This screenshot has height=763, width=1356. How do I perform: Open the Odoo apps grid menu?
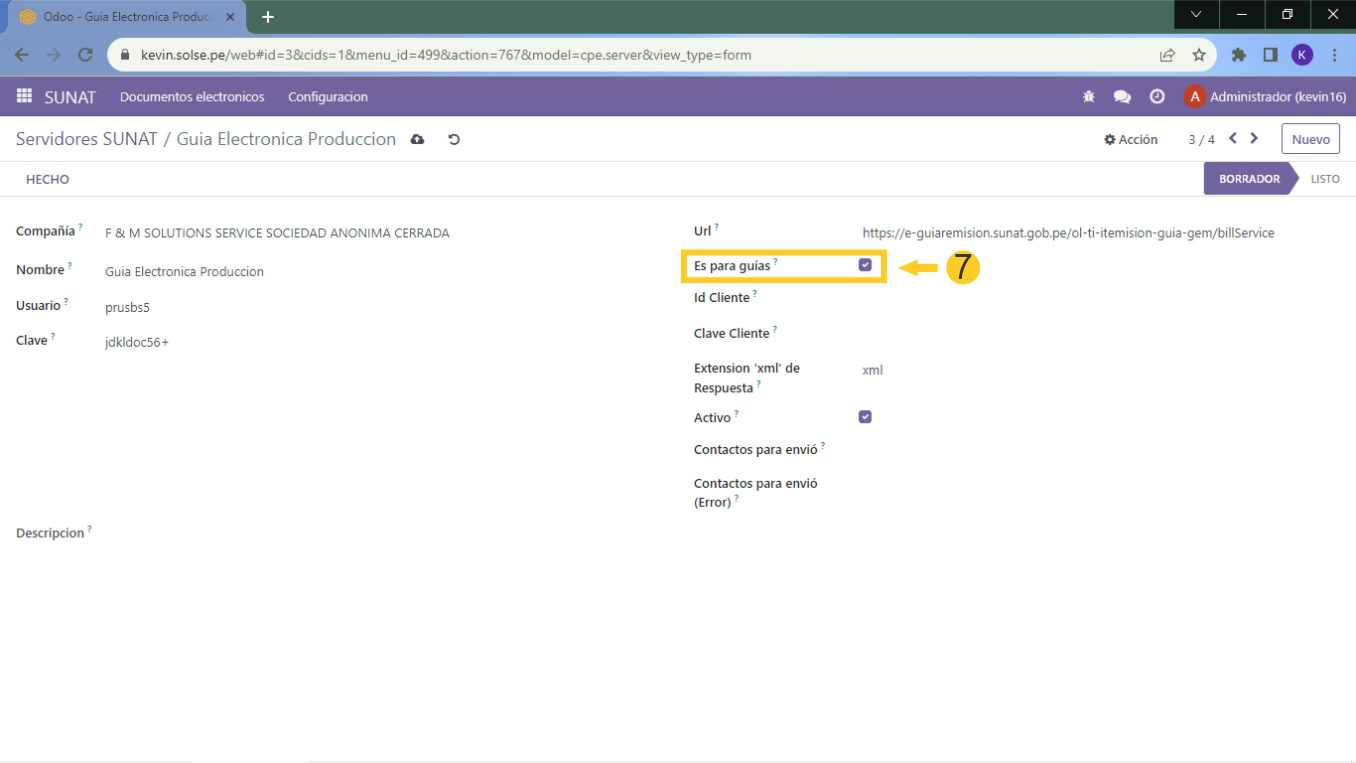pos(24,96)
